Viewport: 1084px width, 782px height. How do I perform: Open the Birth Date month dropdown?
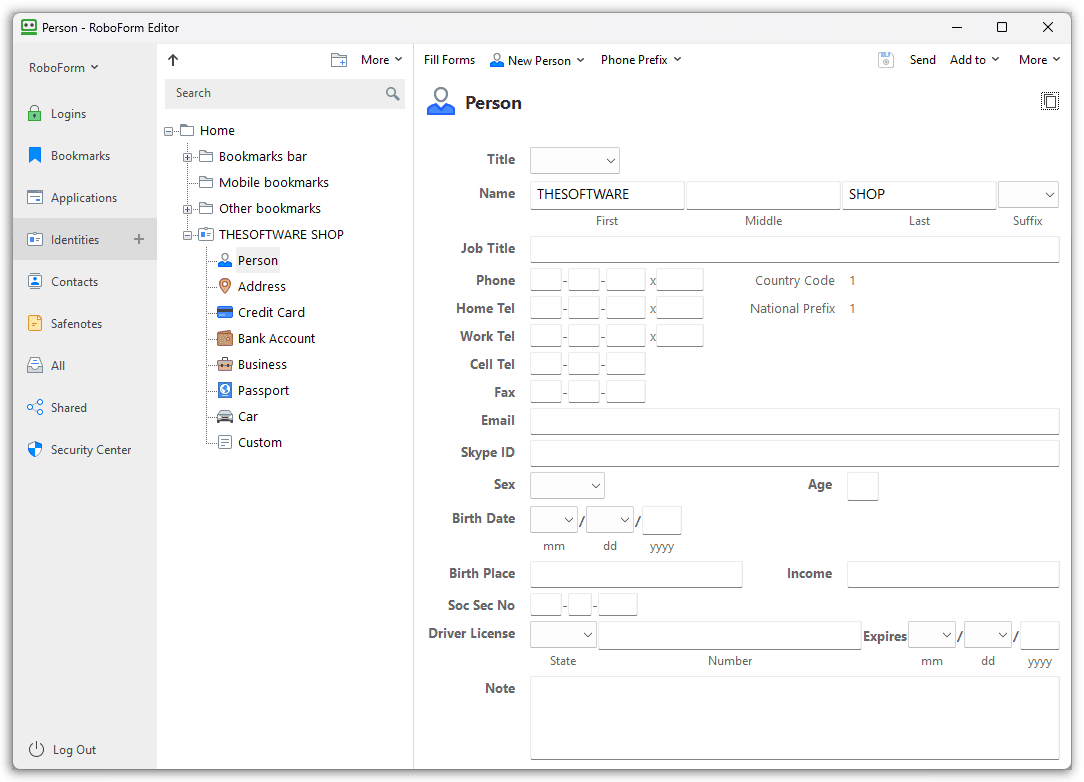coord(554,519)
